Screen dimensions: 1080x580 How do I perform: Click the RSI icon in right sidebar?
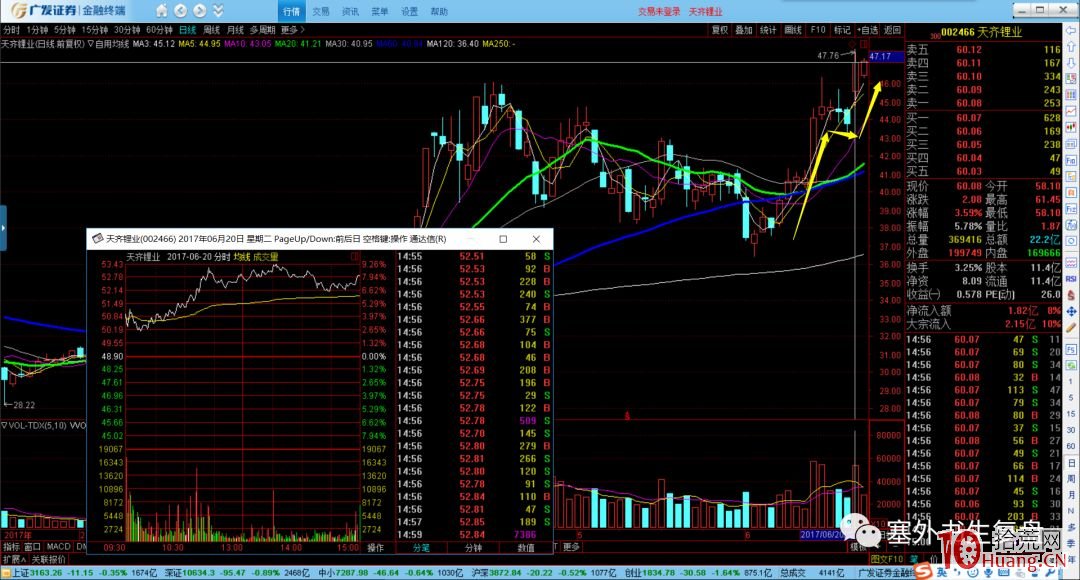[x=1071, y=279]
